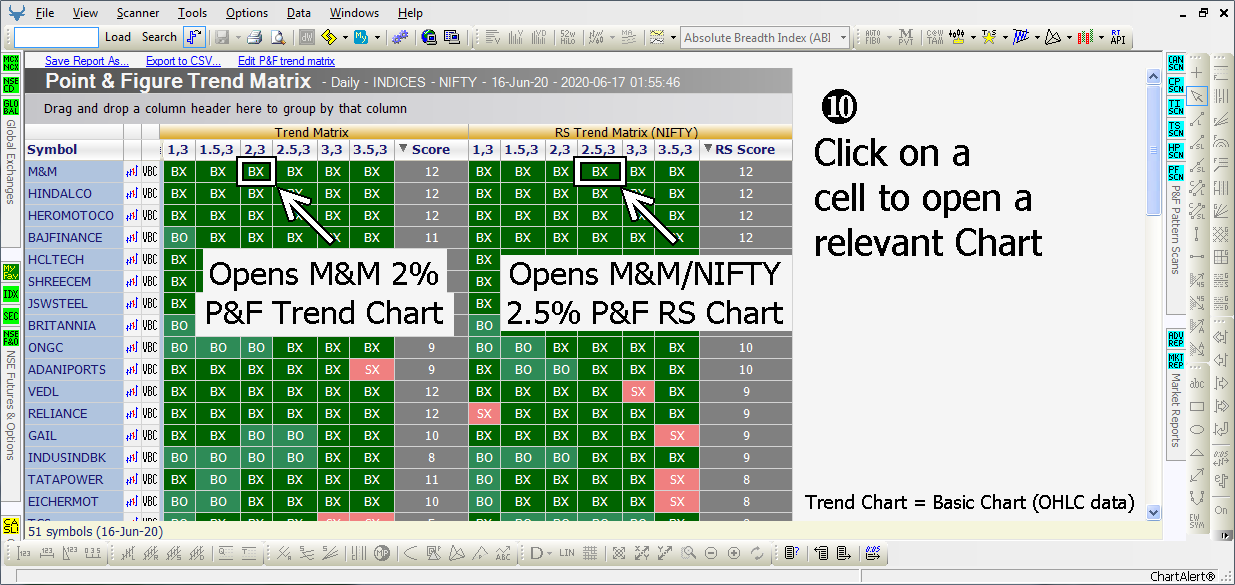Screen dimensions: 1235x585
Task: Open the Score column filter arrow
Action: pos(403,149)
